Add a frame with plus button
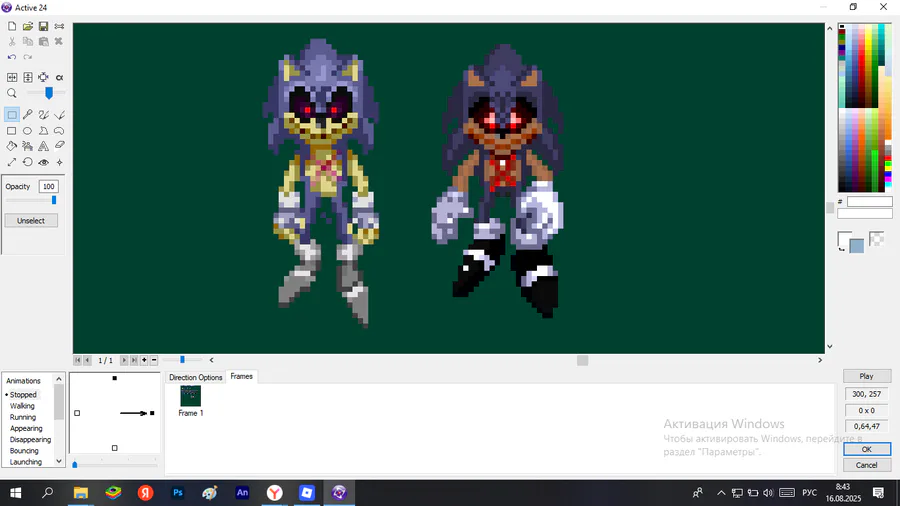 144,360
